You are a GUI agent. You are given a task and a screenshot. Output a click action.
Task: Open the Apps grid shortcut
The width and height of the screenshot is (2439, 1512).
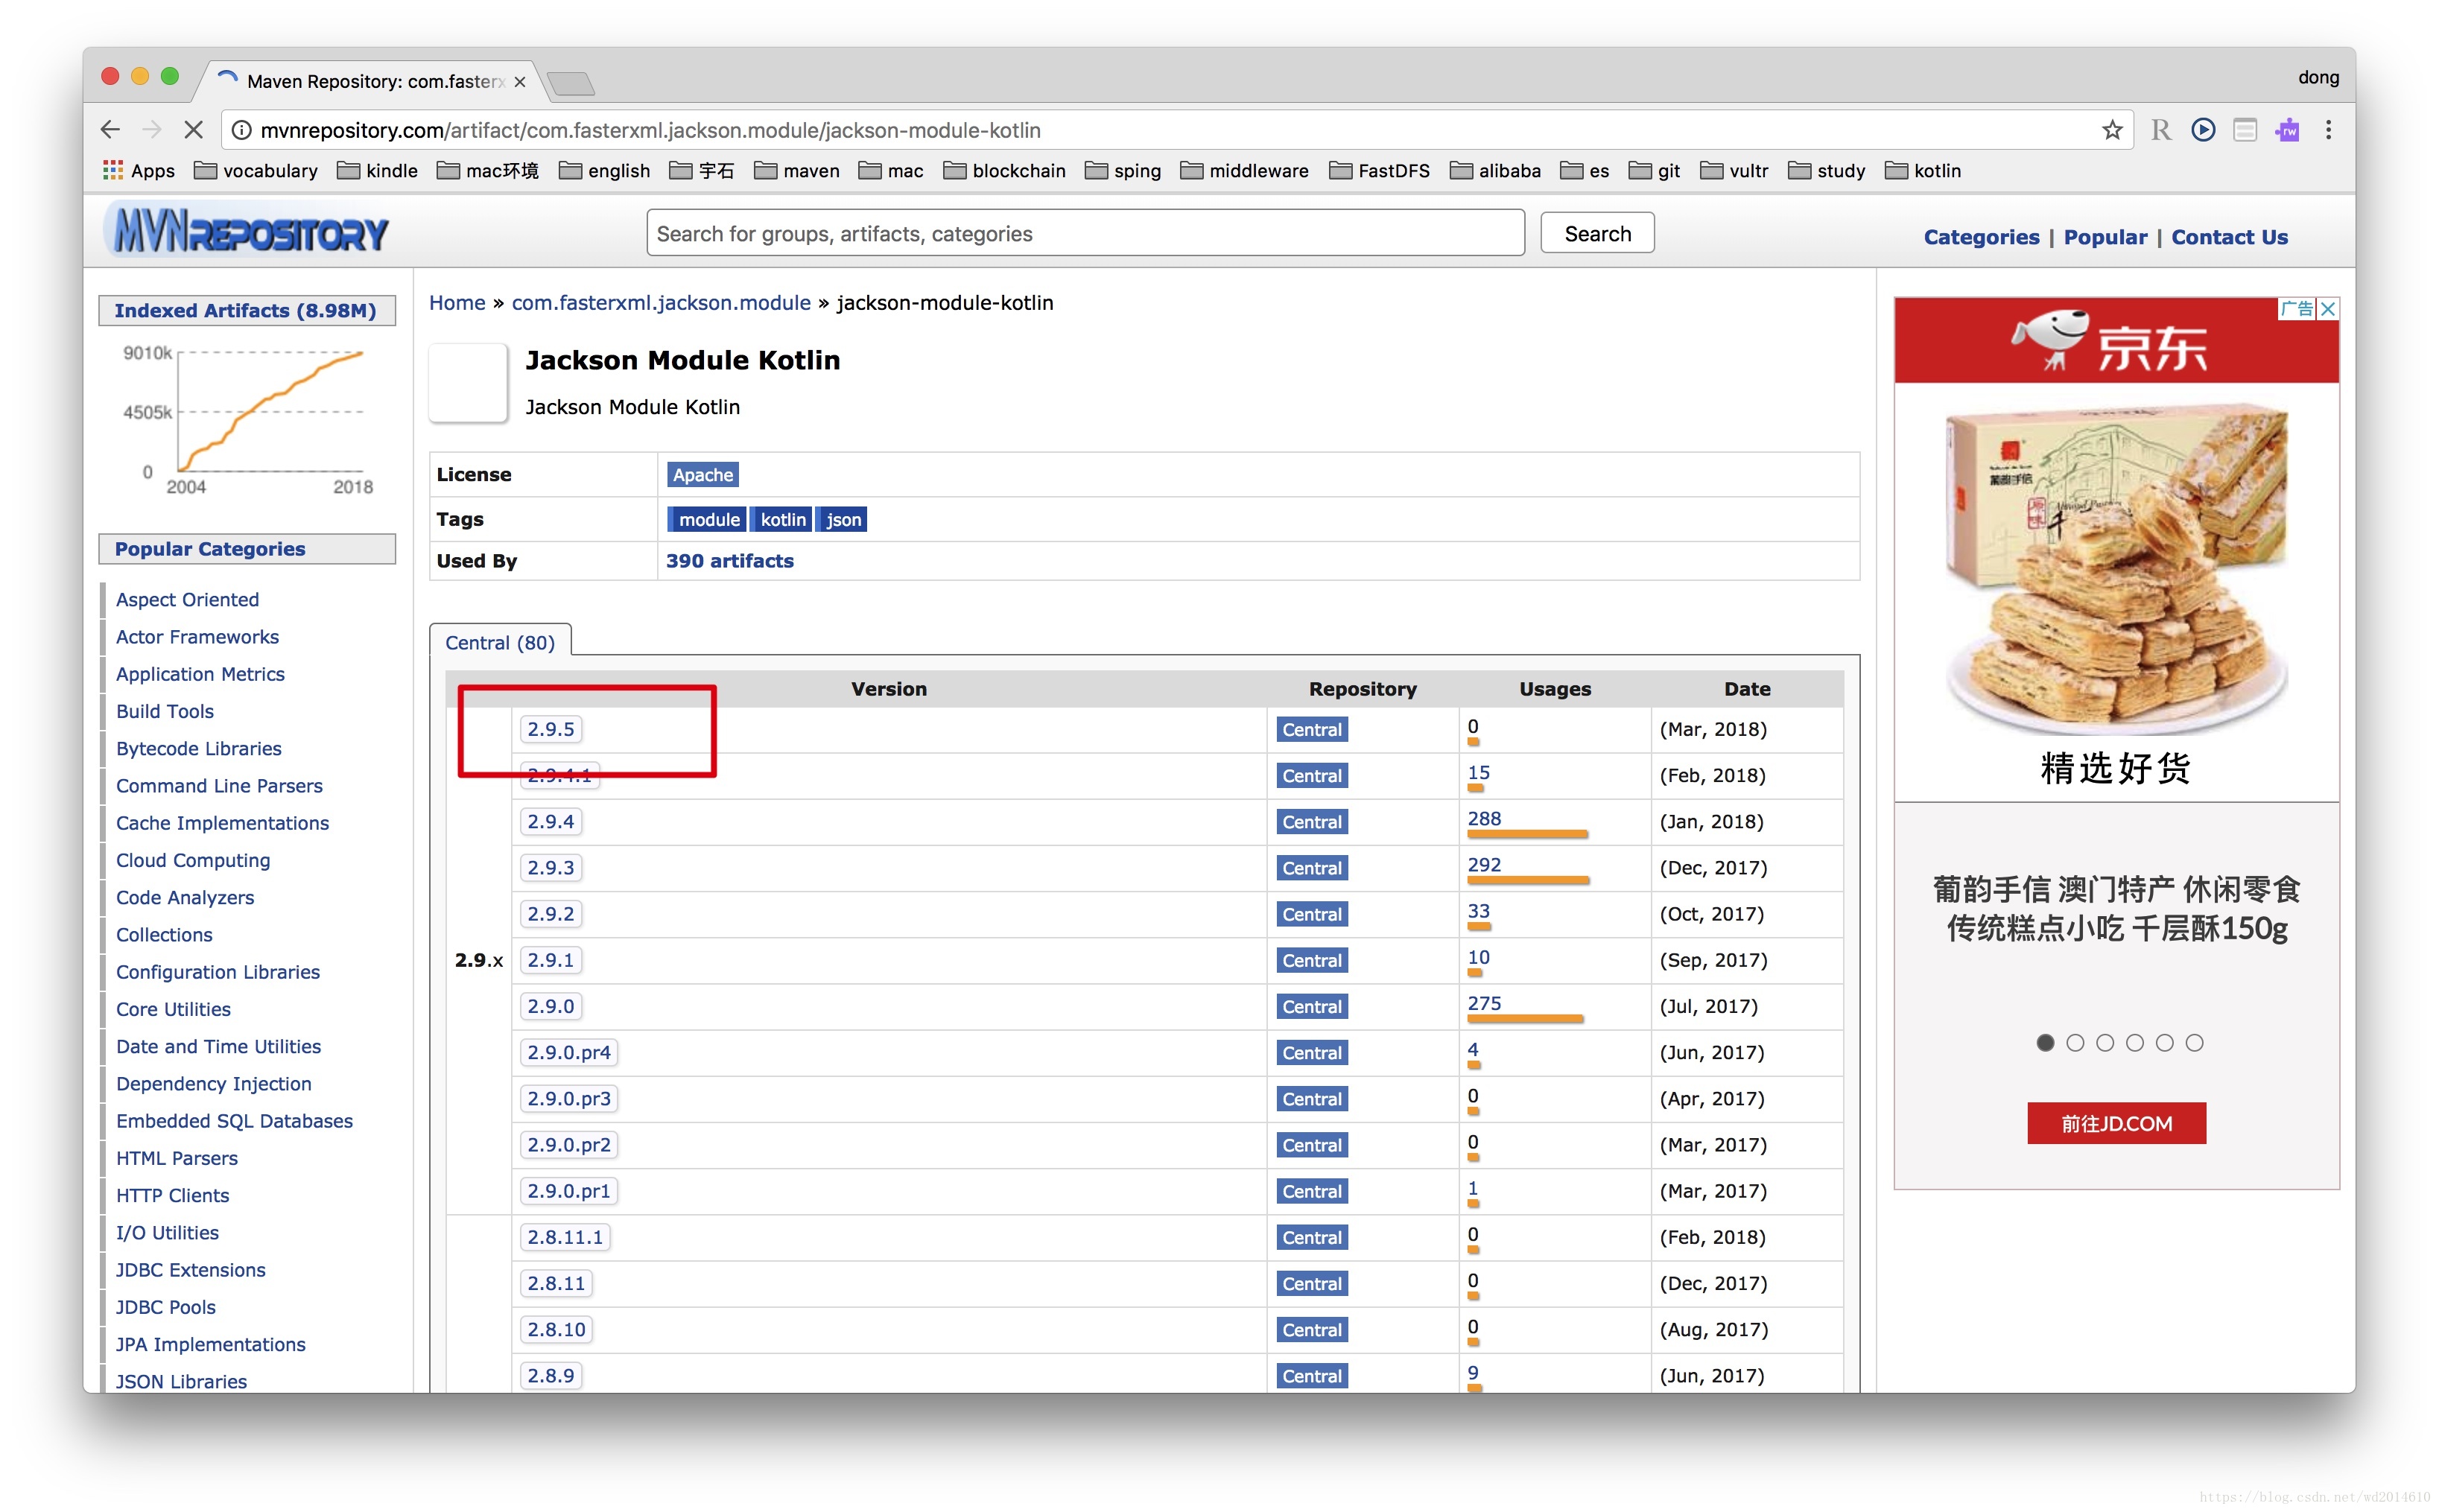click(139, 171)
